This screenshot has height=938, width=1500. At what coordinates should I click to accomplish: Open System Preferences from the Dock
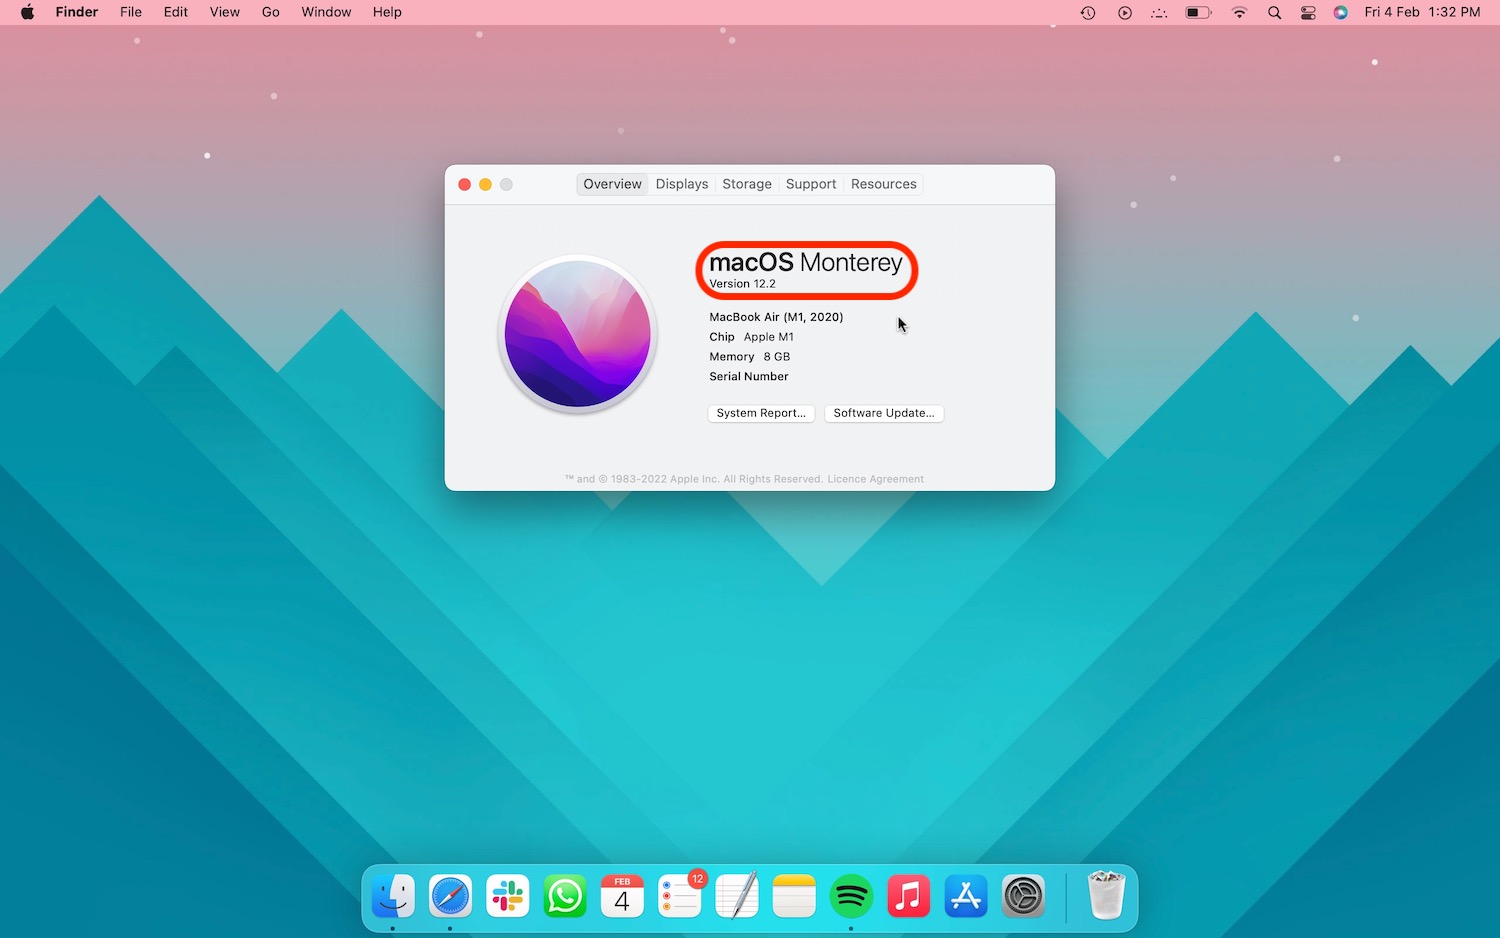pos(1023,895)
